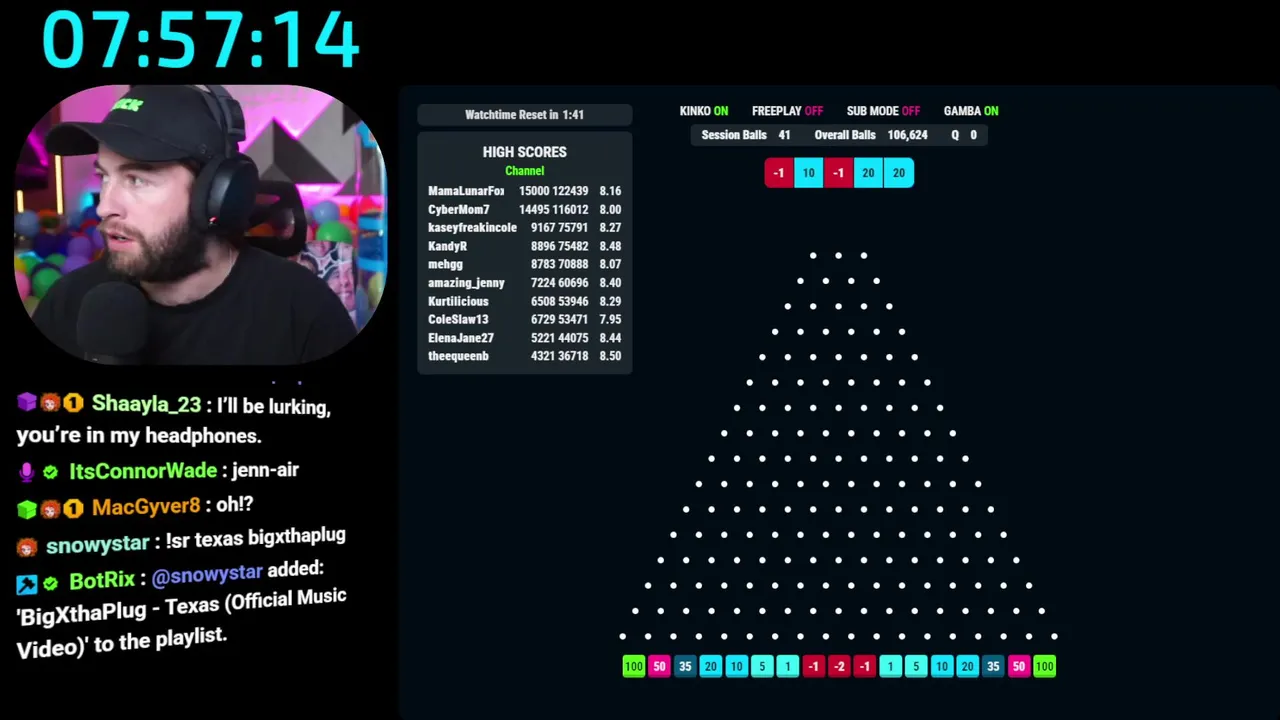1280x720 pixels.
Task: Click the blue hammer moderator badge beside BotRix
Action: pyautogui.click(x=27, y=583)
